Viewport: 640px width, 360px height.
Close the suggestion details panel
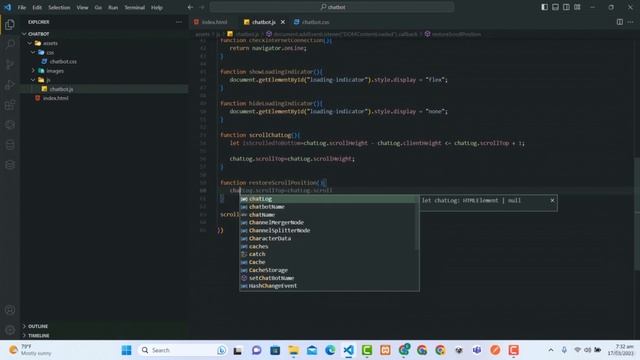[x=552, y=200]
